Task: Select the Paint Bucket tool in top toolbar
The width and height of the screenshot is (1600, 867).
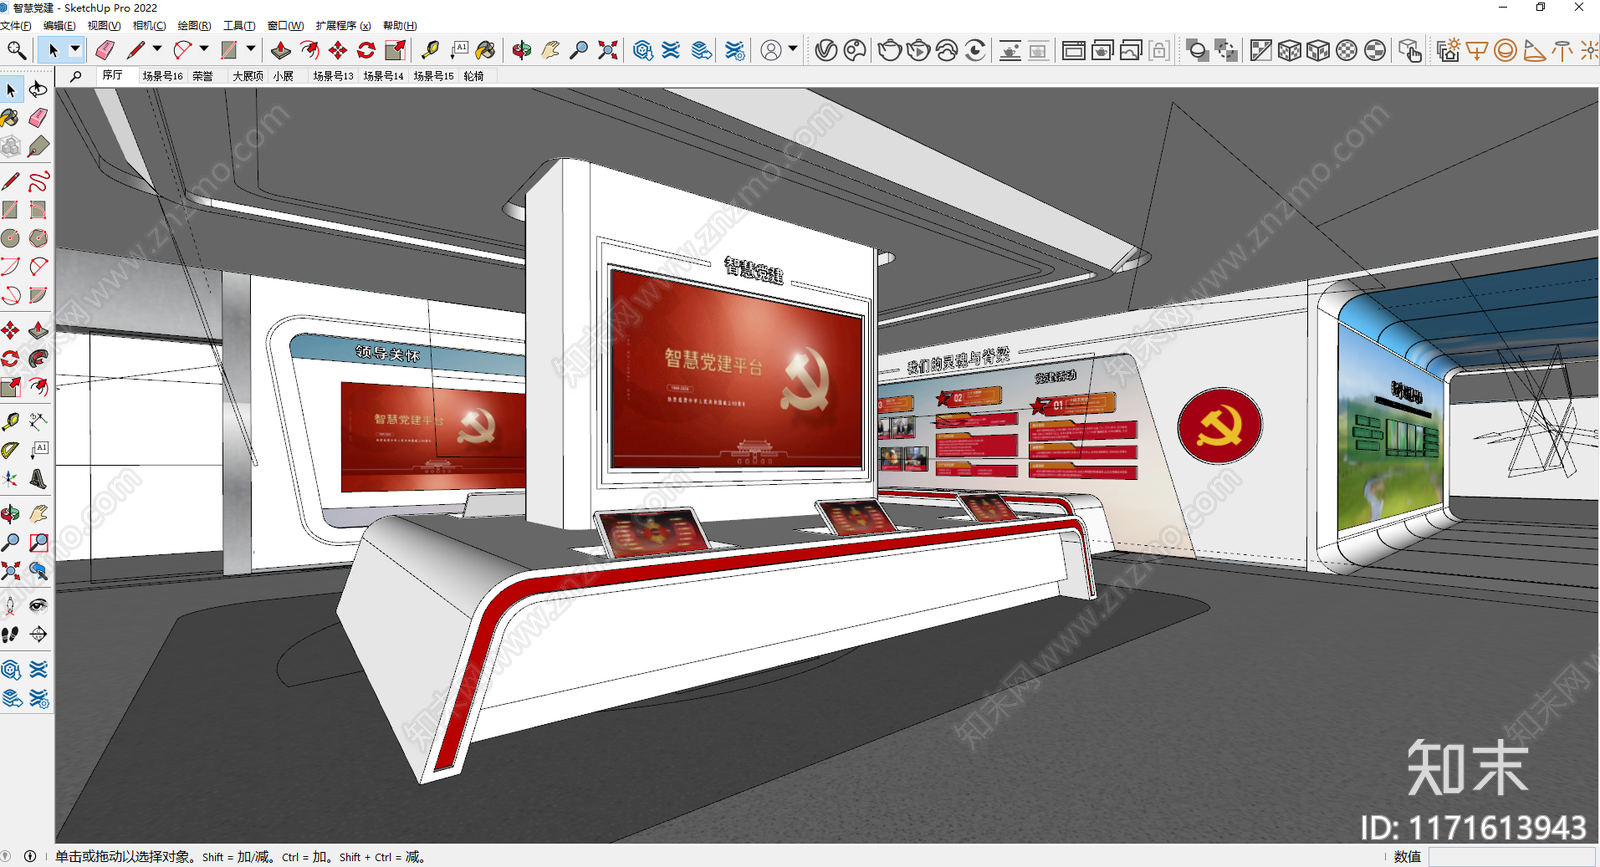Action: (x=486, y=50)
